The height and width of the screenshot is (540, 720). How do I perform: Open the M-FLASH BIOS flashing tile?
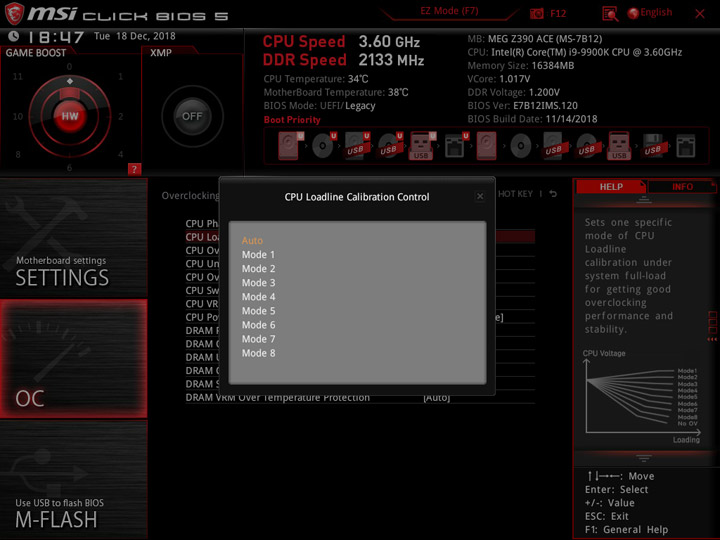pos(73,480)
